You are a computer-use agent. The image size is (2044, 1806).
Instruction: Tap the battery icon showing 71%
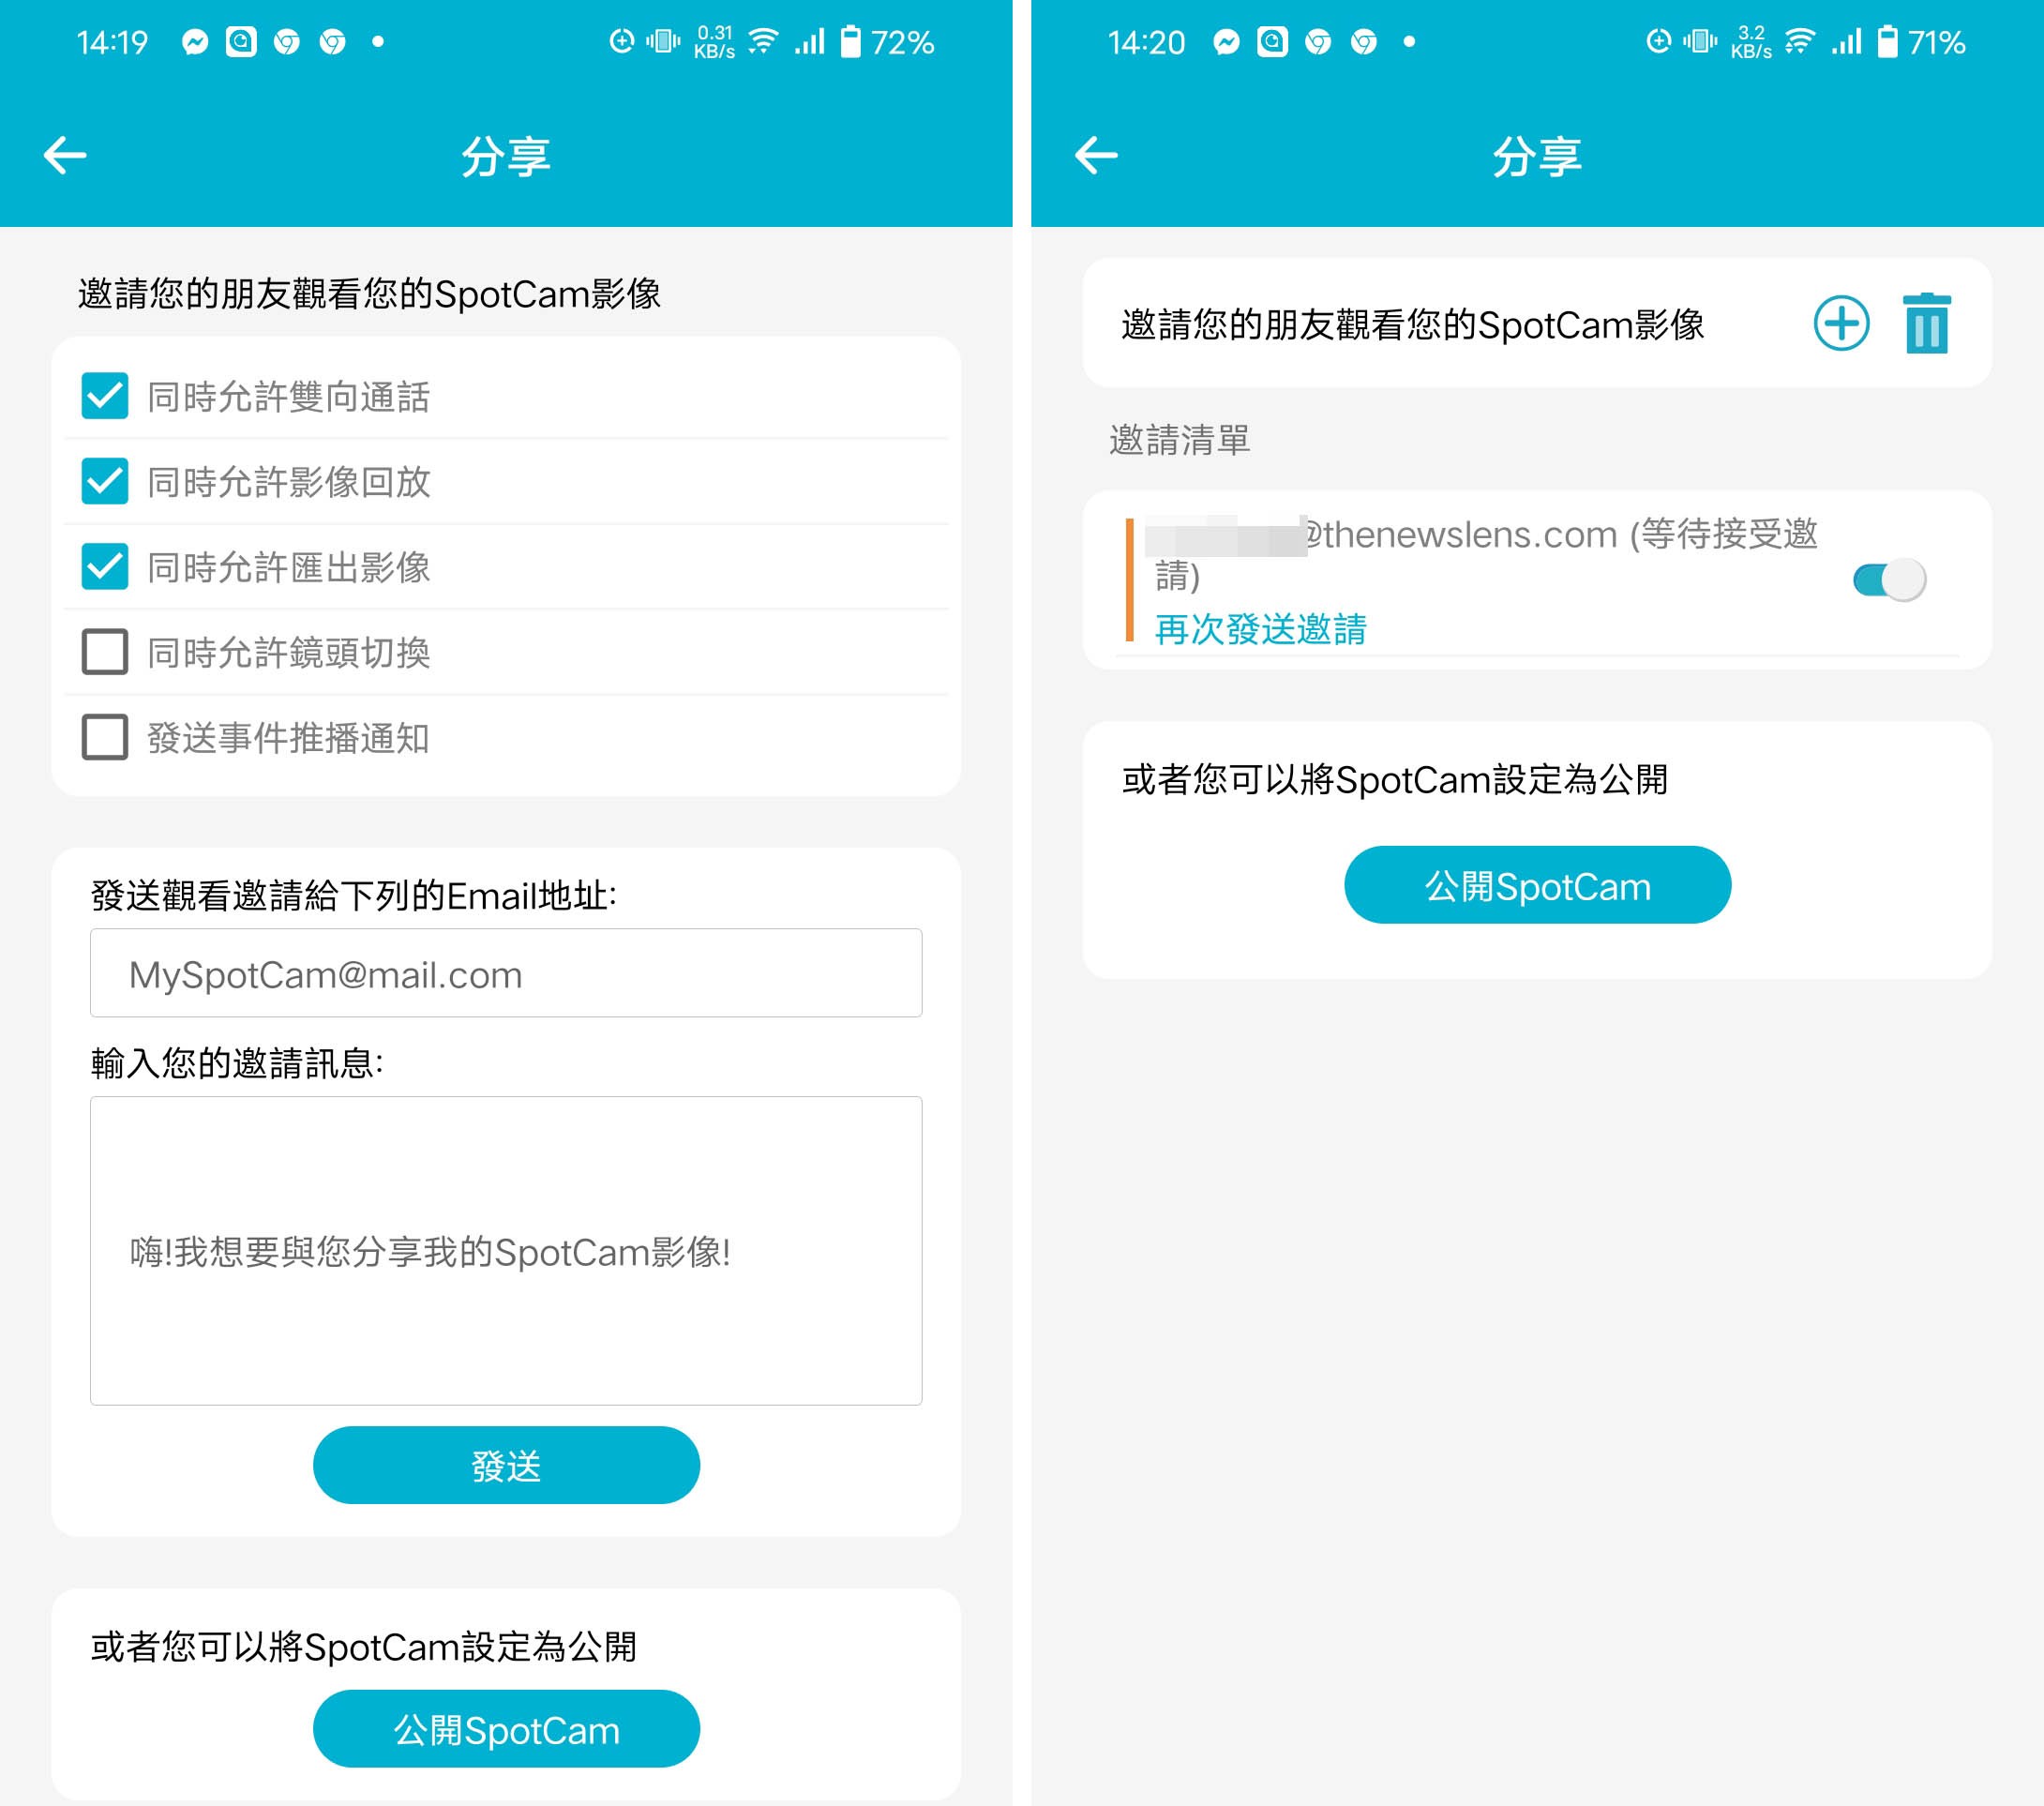pos(1887,42)
